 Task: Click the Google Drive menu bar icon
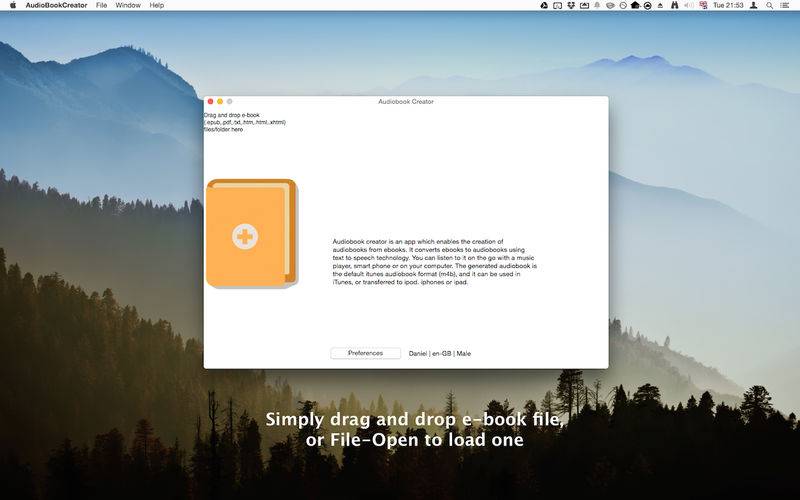[x=544, y=5]
